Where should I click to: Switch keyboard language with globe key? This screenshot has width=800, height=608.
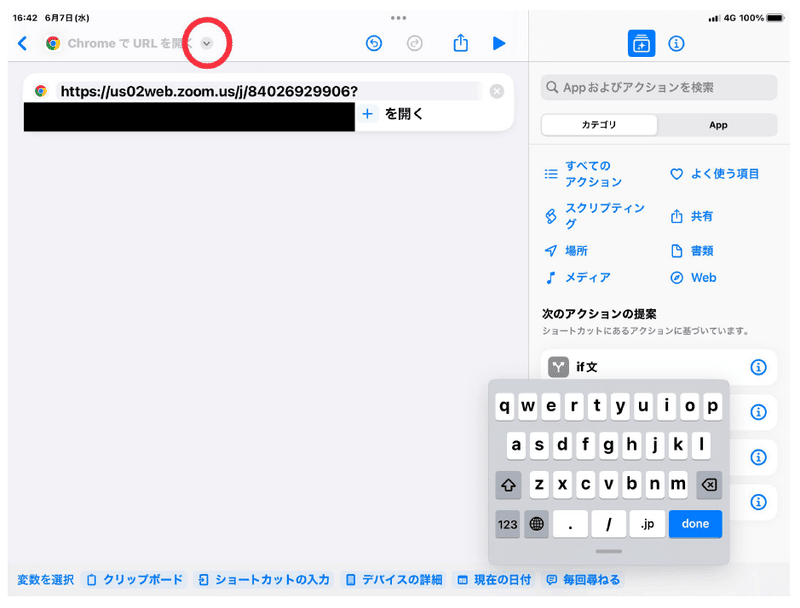pyautogui.click(x=536, y=524)
